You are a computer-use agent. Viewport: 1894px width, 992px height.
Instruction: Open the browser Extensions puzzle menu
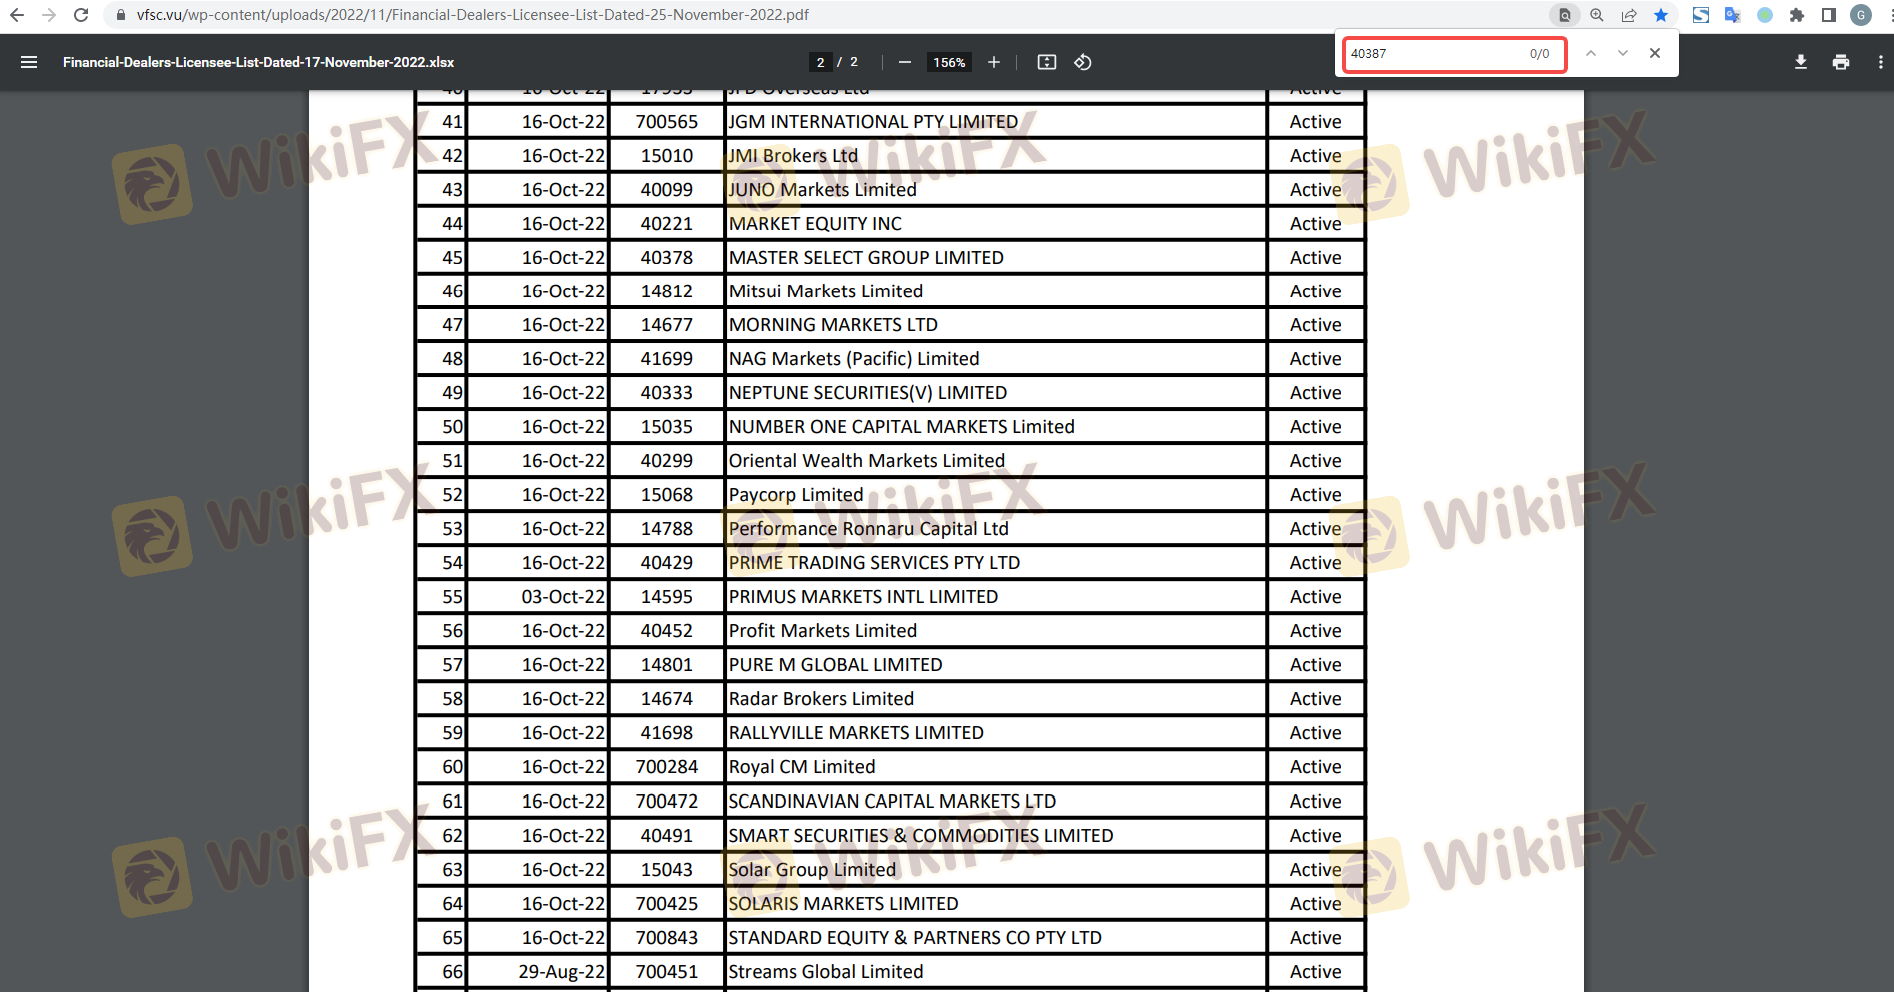1797,15
